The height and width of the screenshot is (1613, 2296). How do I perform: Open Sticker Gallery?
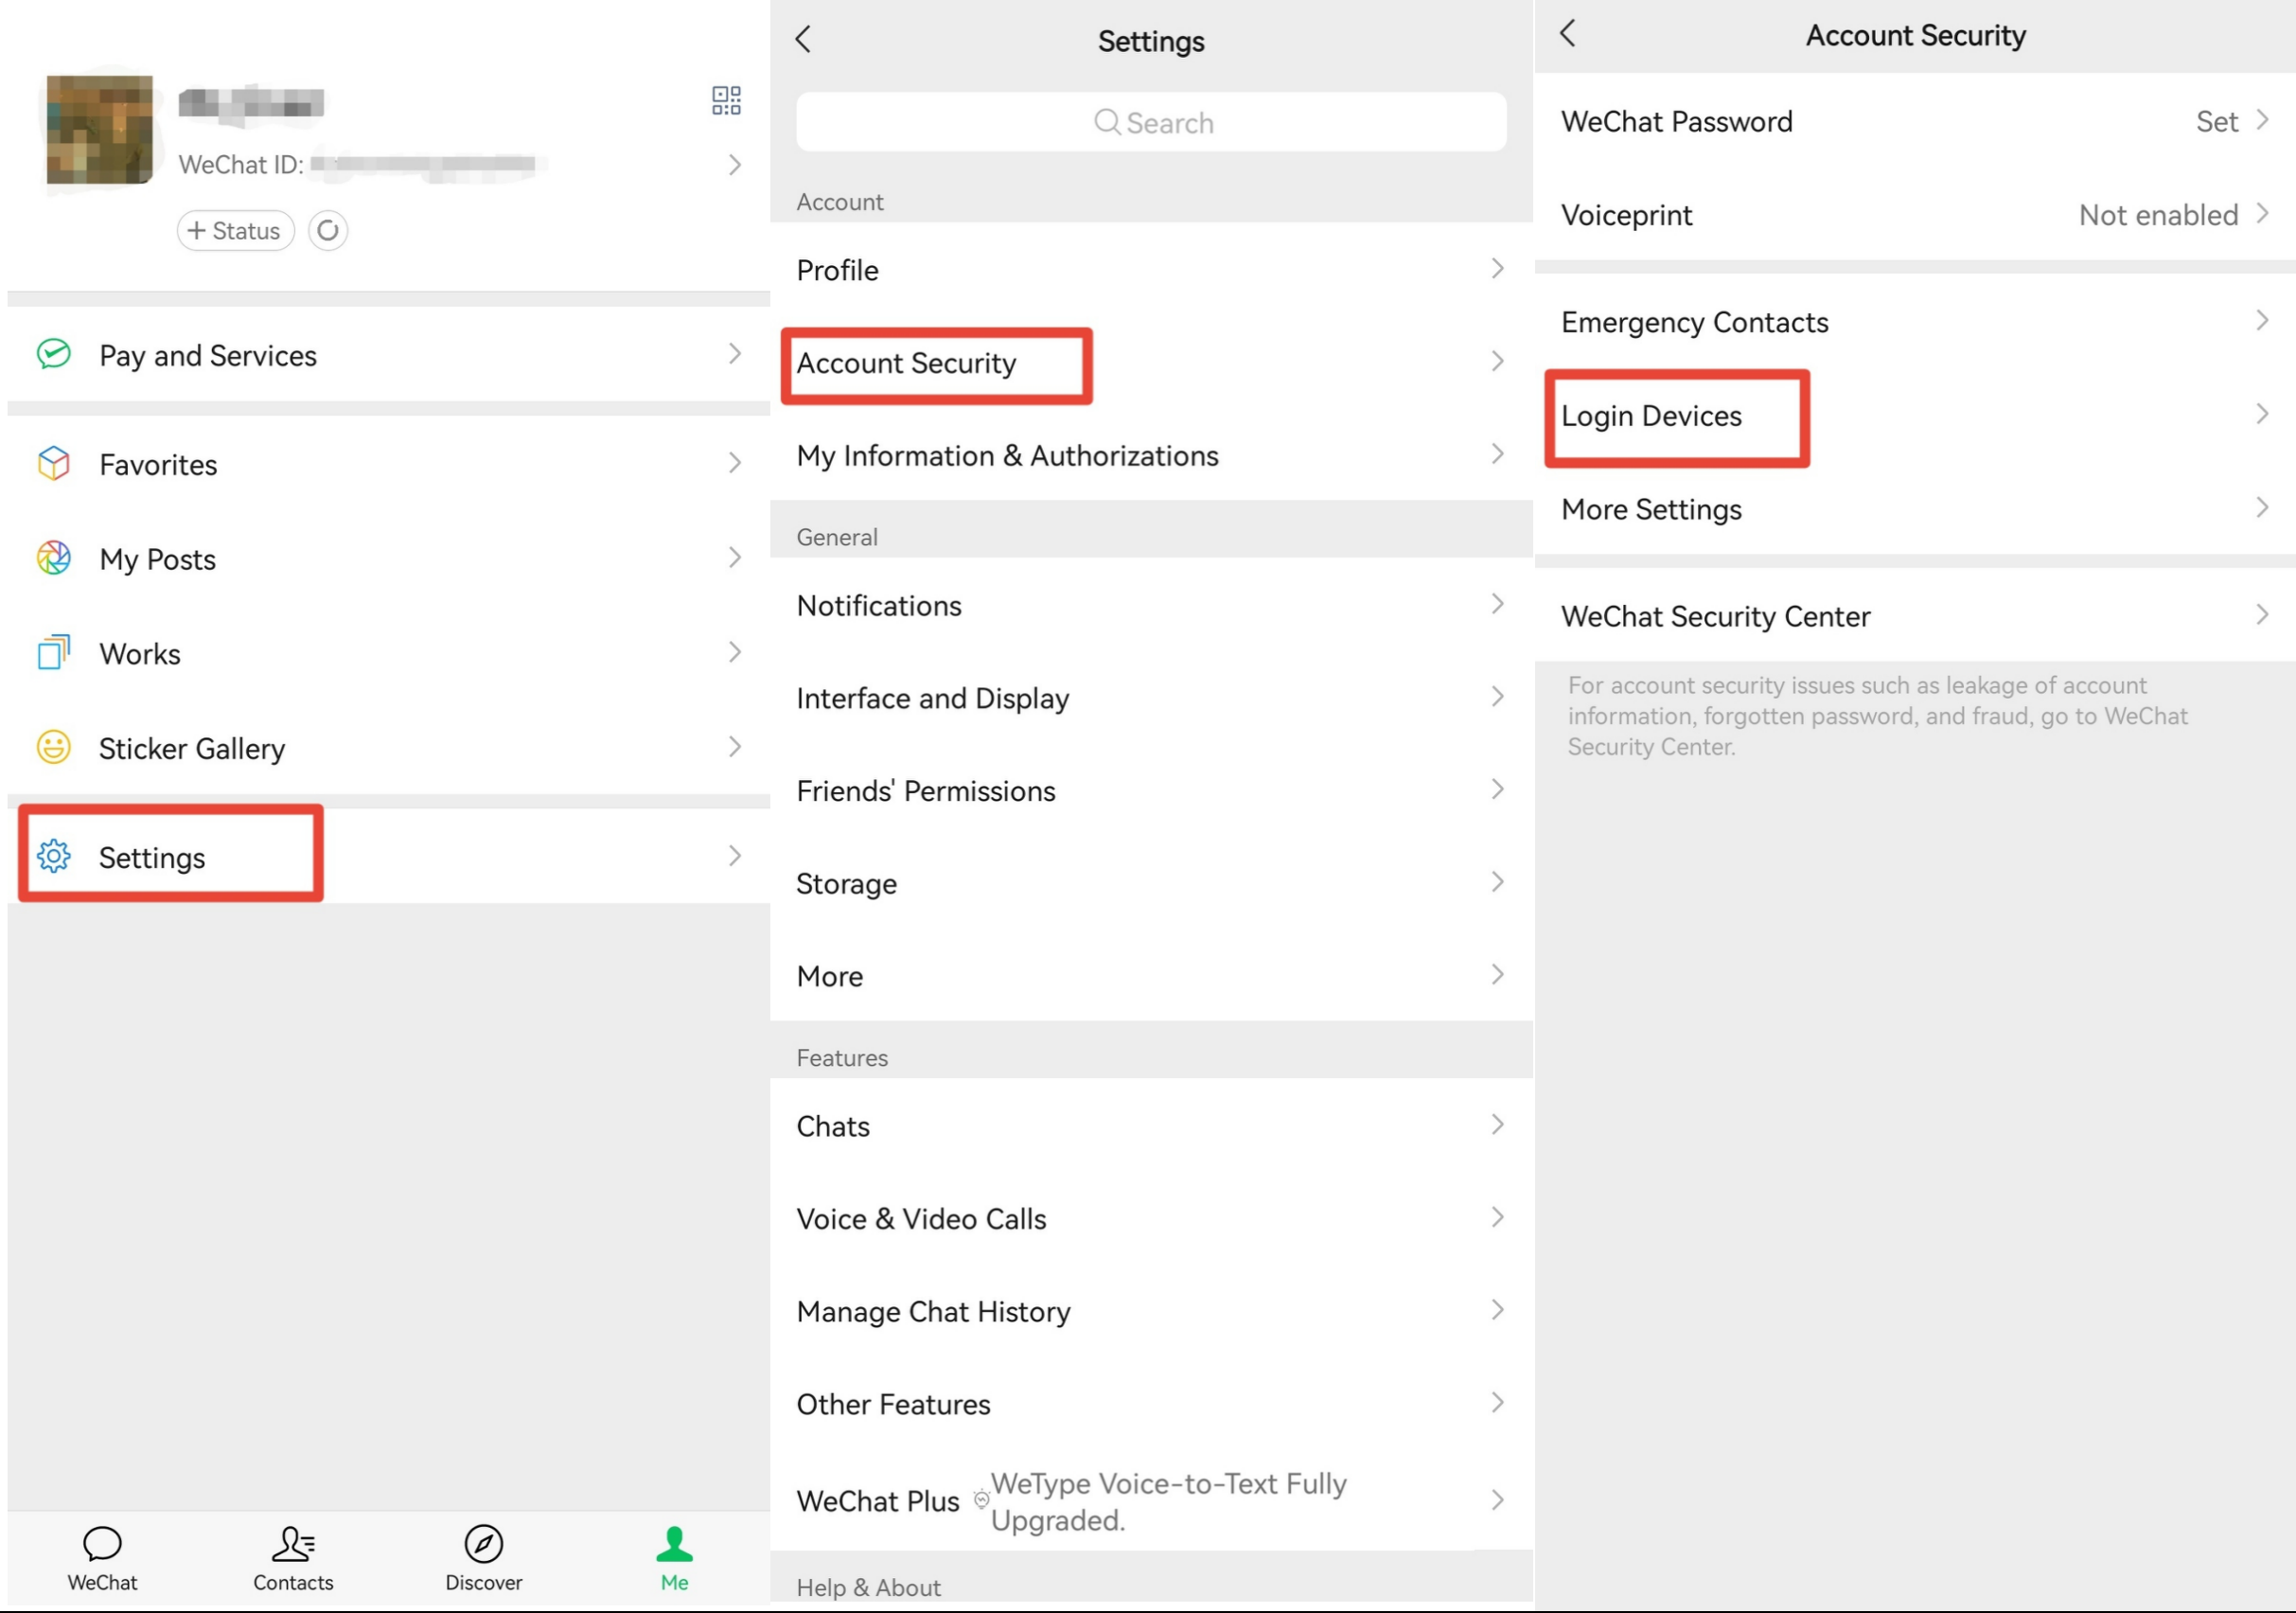pos(389,748)
